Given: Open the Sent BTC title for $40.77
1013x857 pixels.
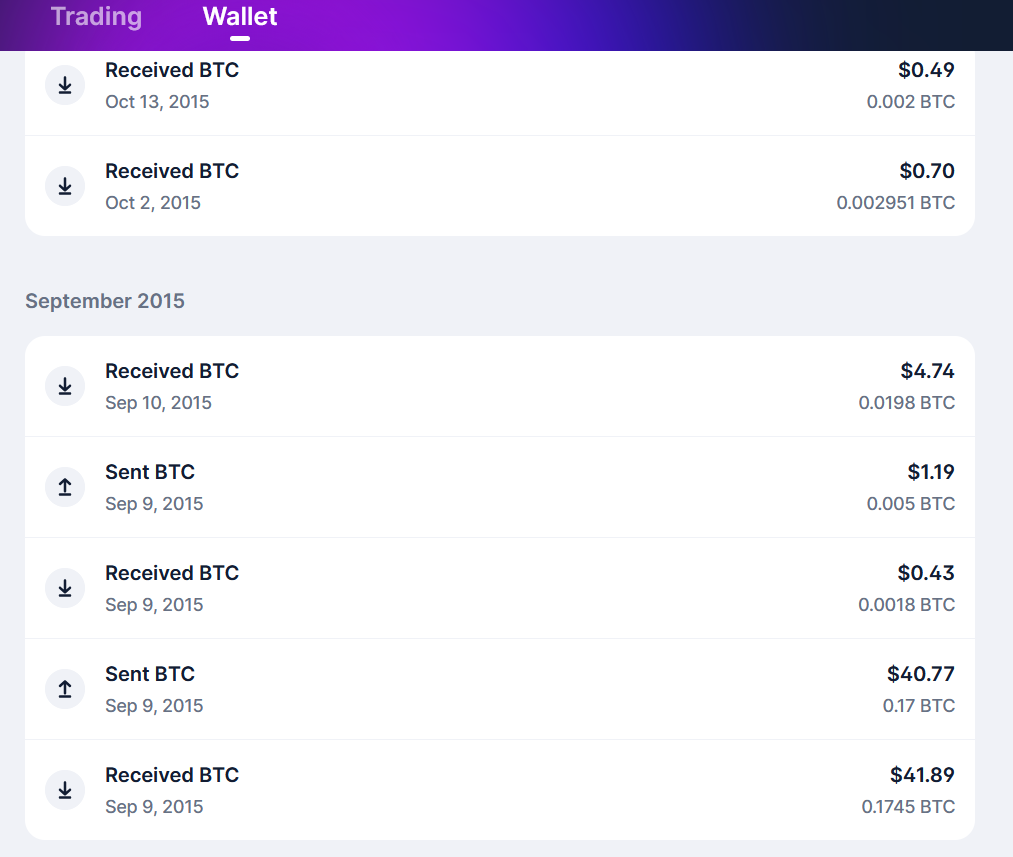Looking at the screenshot, I should tap(150, 674).
